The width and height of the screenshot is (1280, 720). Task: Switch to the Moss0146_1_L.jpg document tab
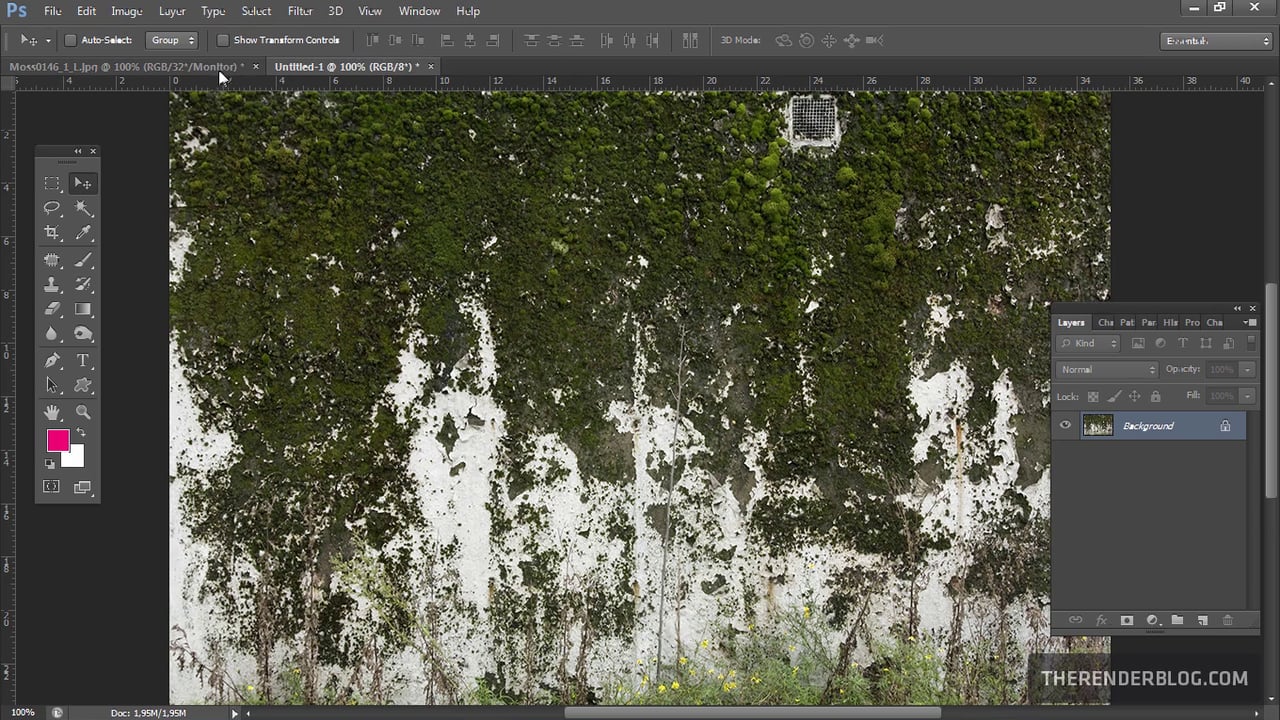(x=127, y=66)
